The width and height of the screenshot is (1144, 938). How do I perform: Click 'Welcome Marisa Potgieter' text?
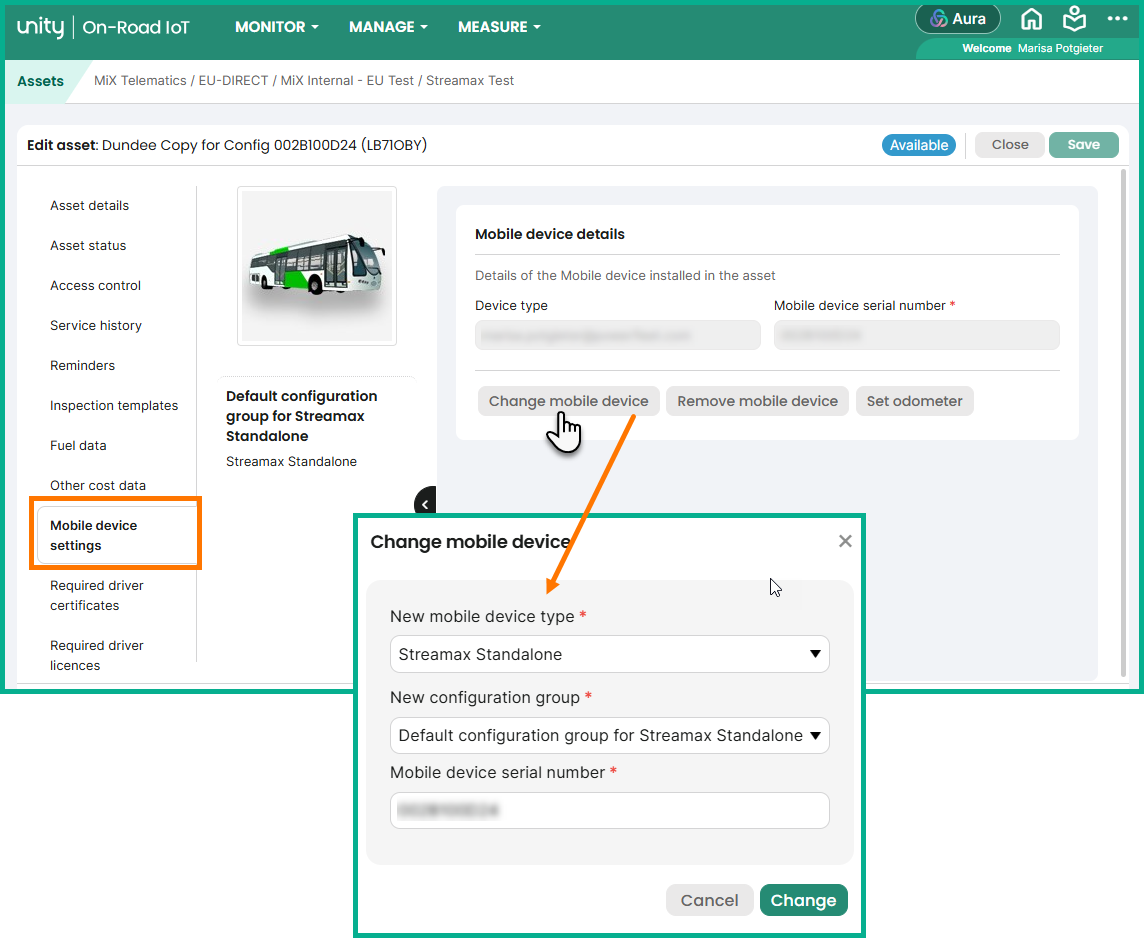1032,48
